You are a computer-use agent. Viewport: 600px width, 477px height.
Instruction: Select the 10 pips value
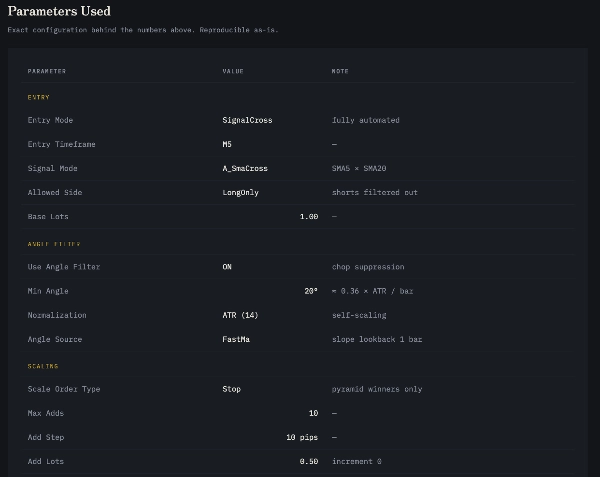tap(302, 437)
